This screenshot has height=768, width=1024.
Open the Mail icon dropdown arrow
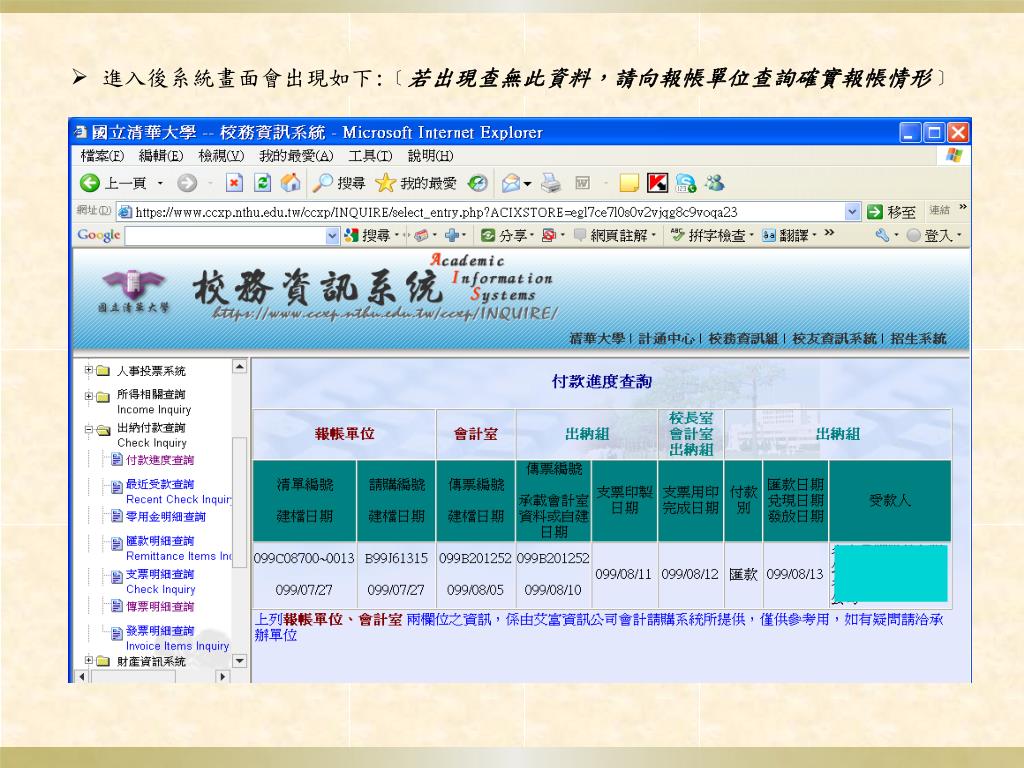pyautogui.click(x=527, y=184)
